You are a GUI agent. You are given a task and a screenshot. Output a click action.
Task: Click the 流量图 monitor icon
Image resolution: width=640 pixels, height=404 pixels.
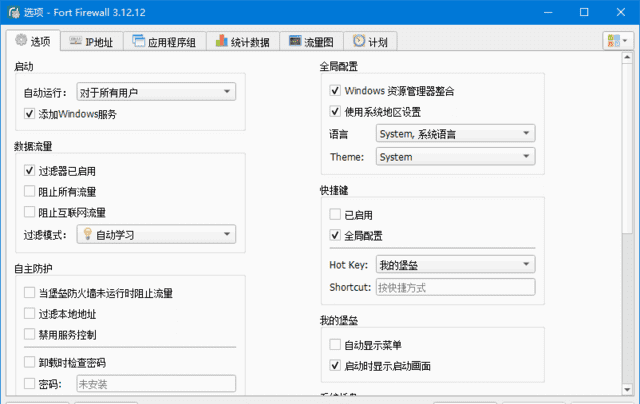tap(295, 40)
